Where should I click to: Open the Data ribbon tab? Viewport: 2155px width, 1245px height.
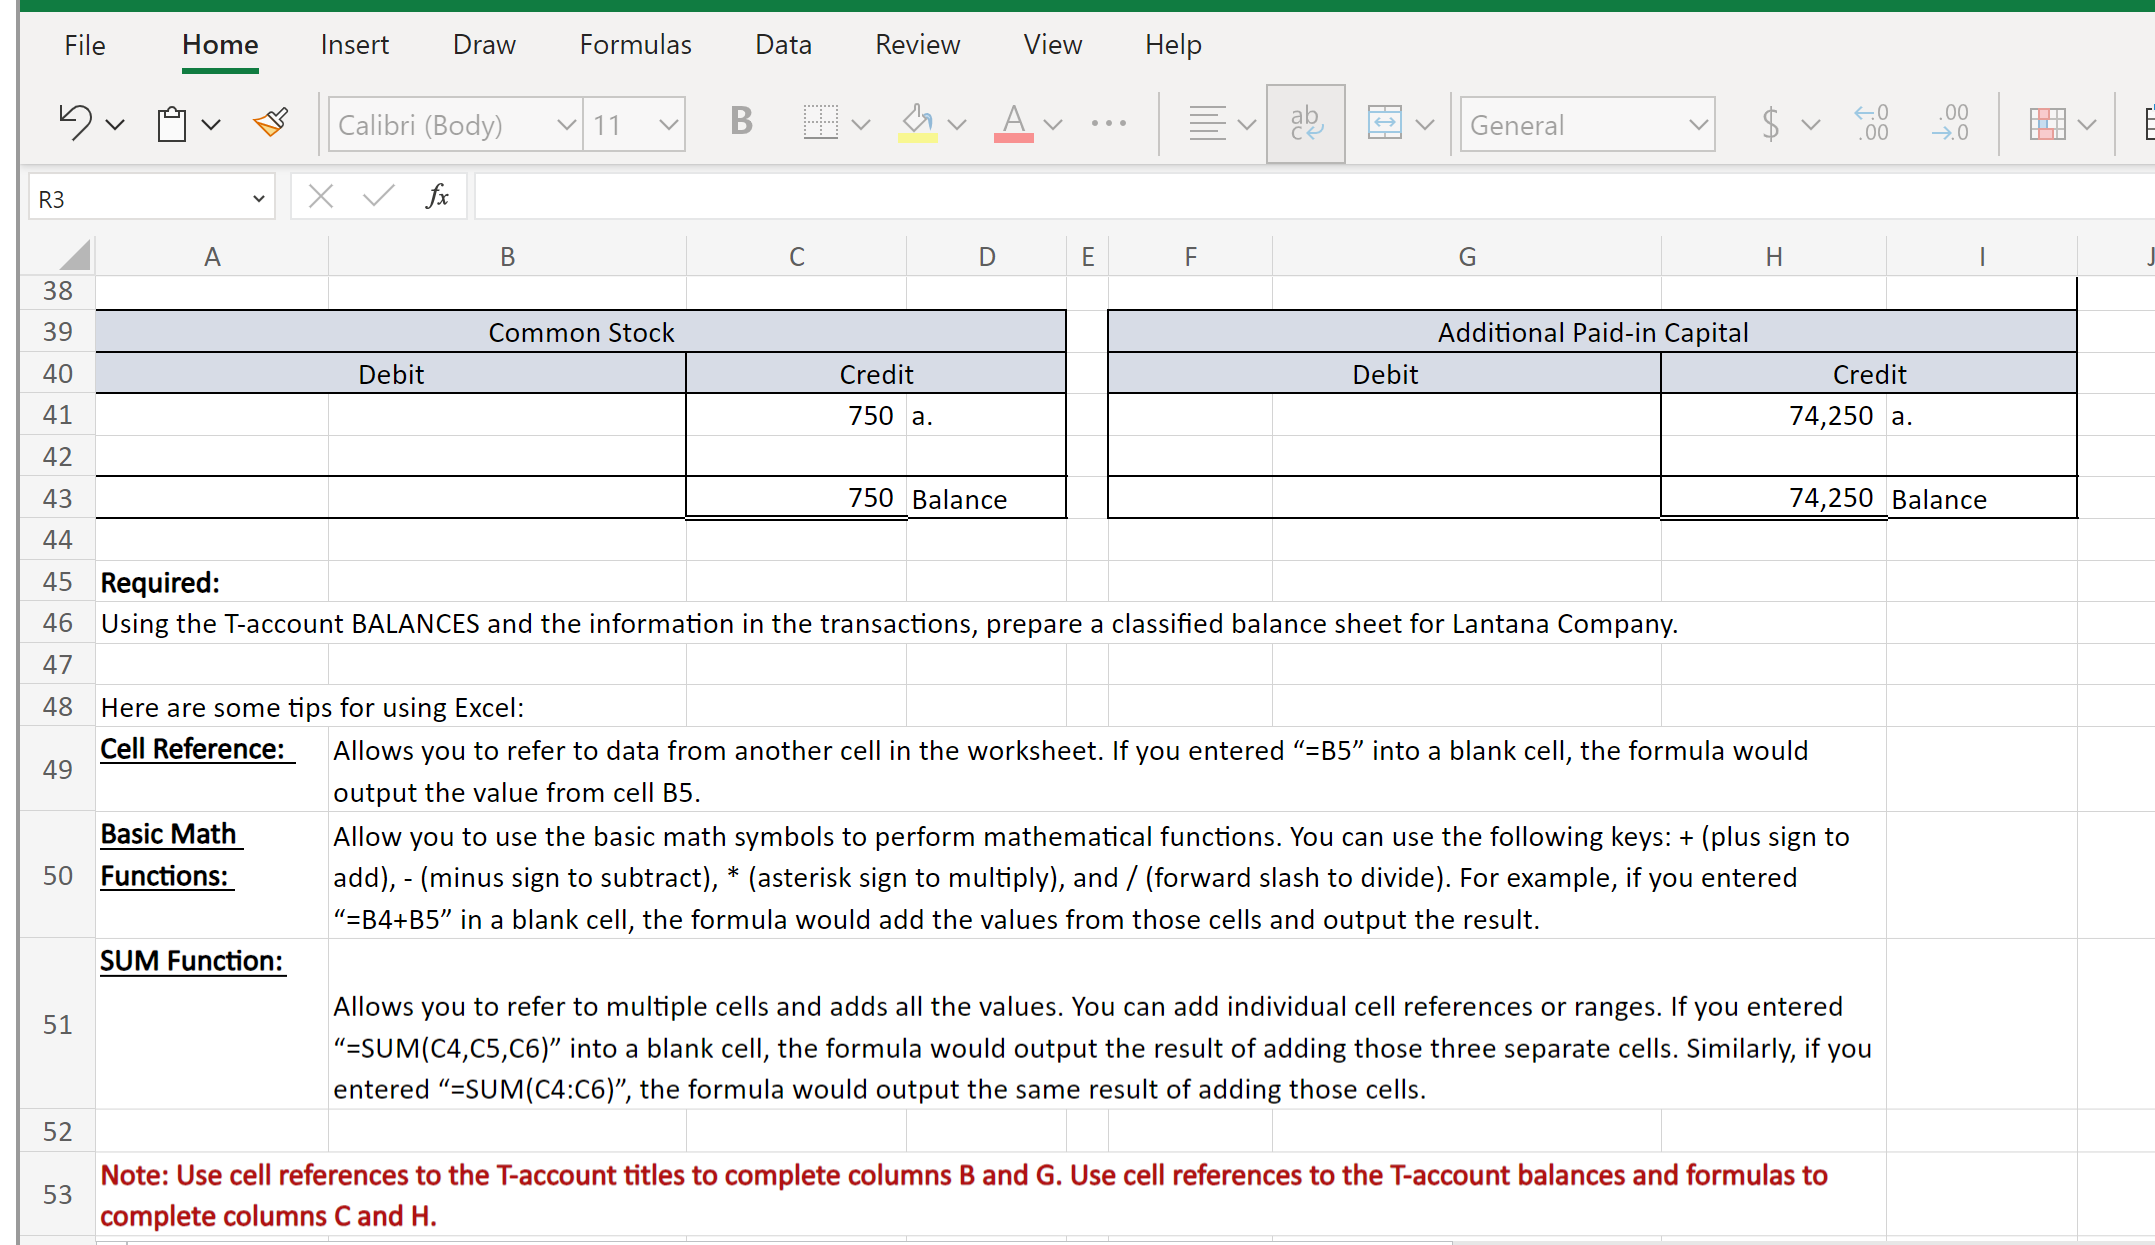coord(783,44)
